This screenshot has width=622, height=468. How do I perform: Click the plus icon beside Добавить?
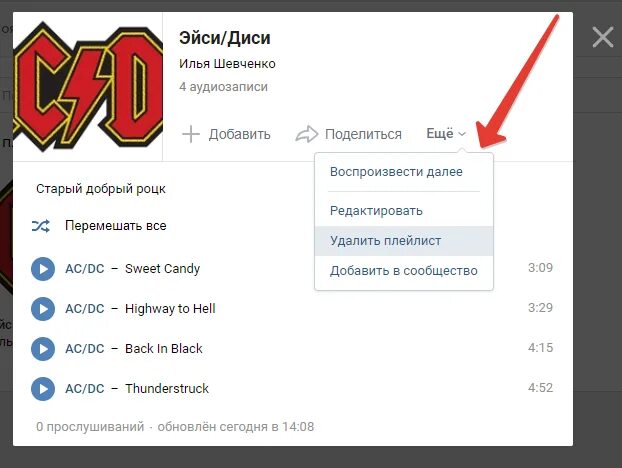[x=190, y=134]
